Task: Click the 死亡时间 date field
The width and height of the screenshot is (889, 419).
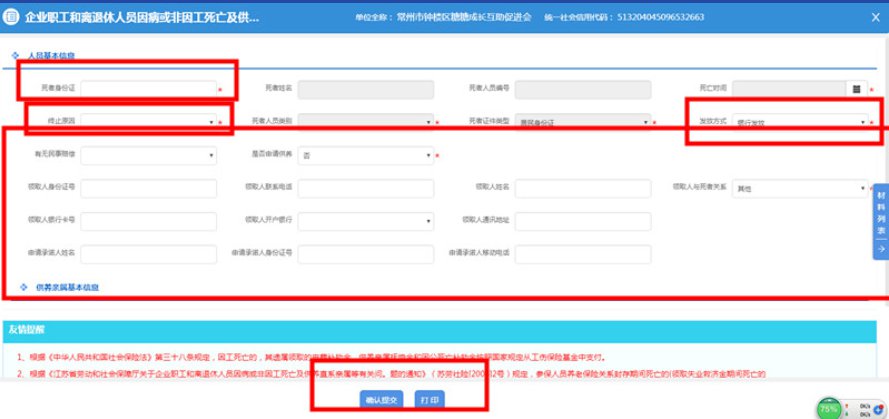Action: pyautogui.click(x=789, y=90)
